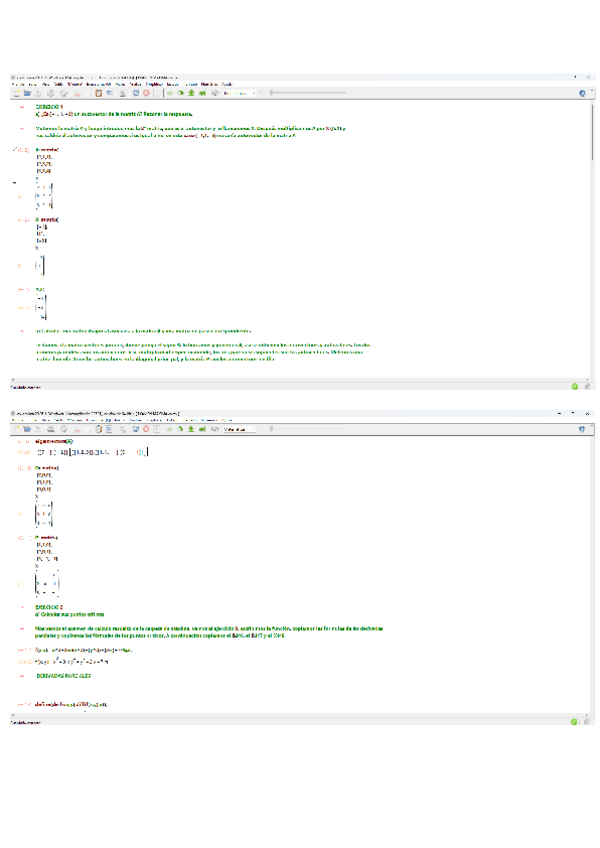Screen dimensions: 600x848
Task: Collapse the EJERCICIO 1 title cell
Action: pos(22,105)
